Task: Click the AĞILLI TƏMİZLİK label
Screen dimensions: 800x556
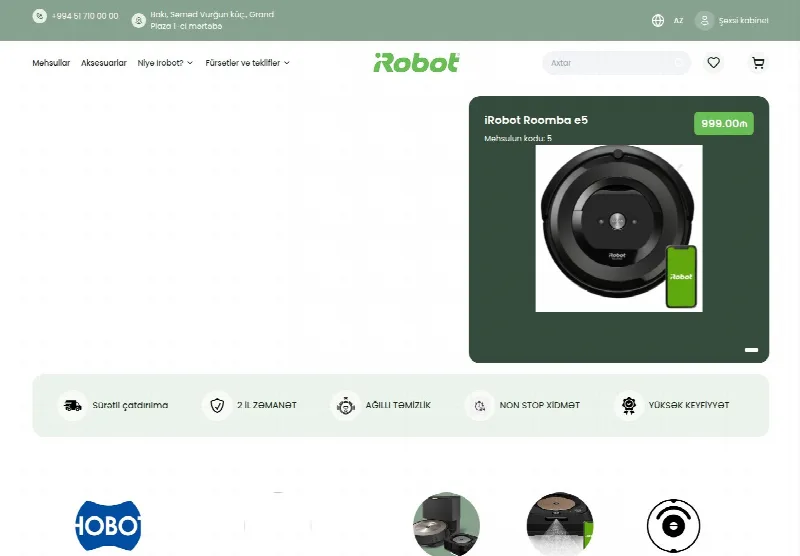Action: (x=398, y=406)
